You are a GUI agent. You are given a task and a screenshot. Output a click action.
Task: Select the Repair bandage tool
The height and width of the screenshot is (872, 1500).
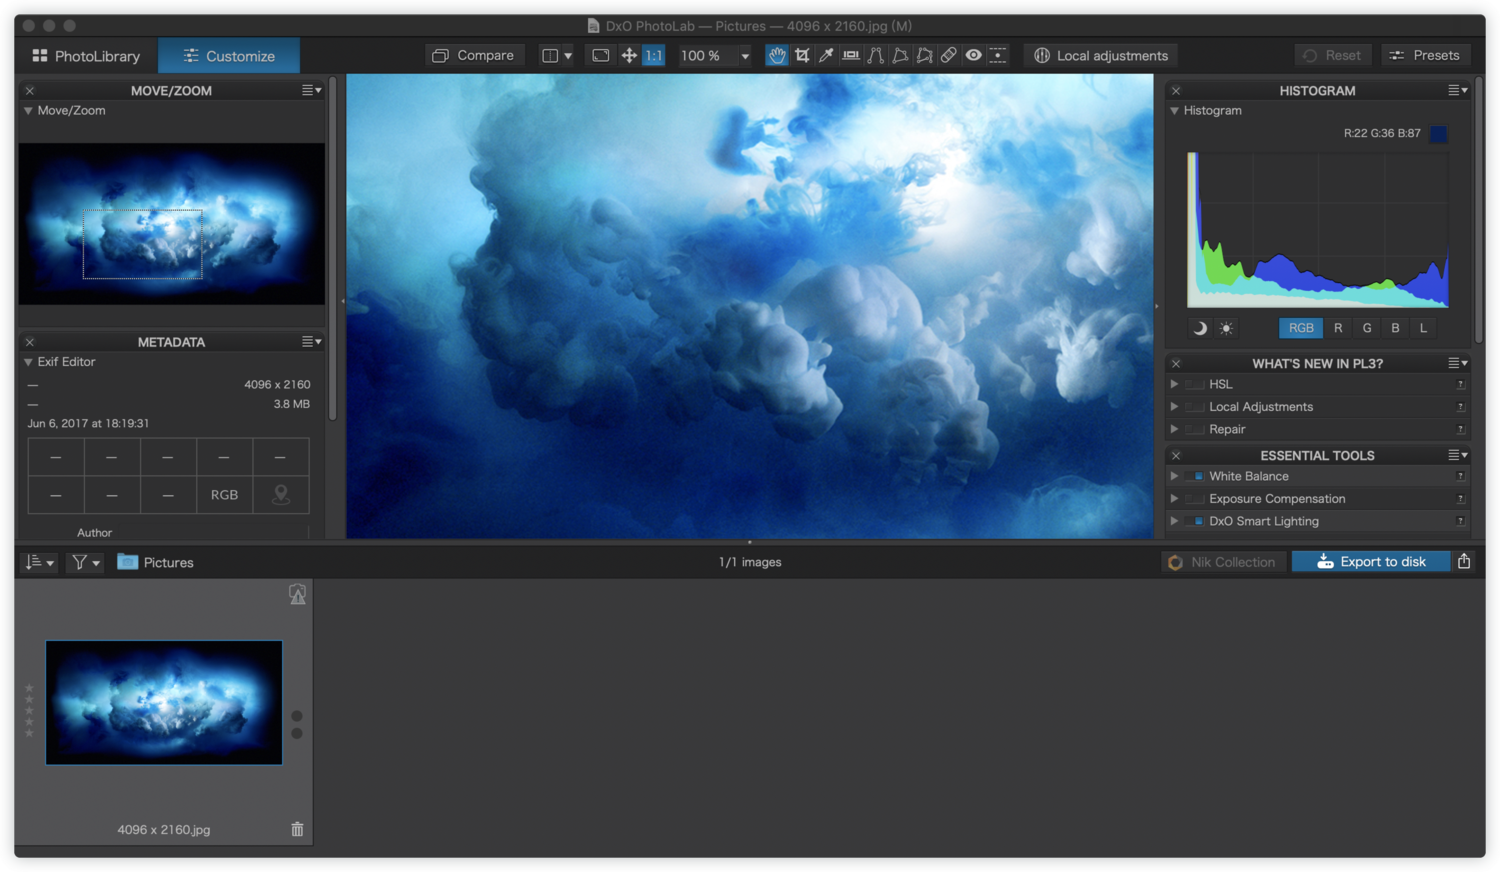(949, 56)
